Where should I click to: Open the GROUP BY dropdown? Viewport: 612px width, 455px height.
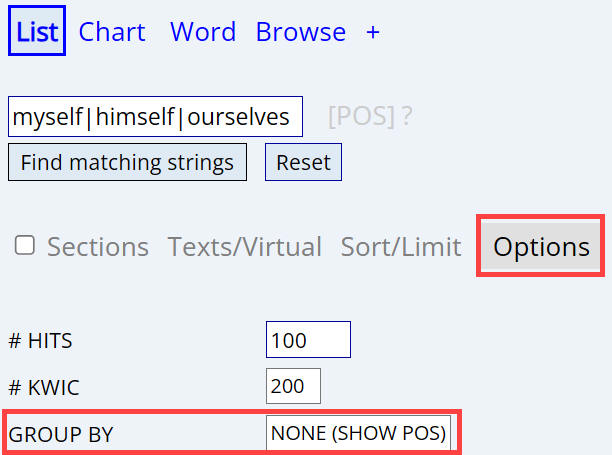[358, 434]
